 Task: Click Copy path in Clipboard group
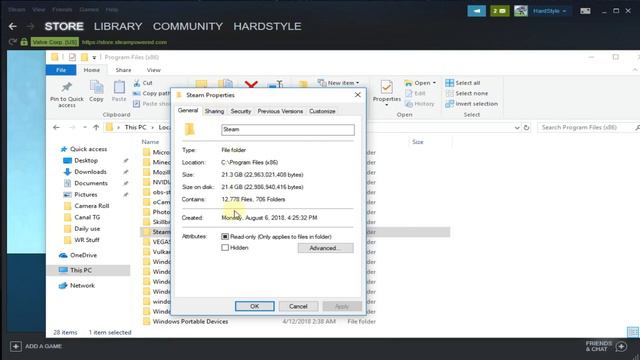pos(151,93)
